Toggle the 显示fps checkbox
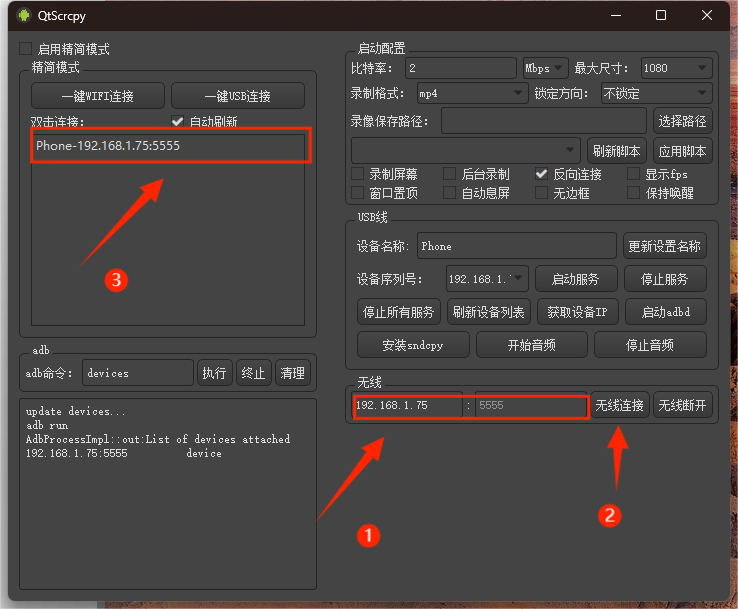The height and width of the screenshot is (609, 738). [634, 174]
